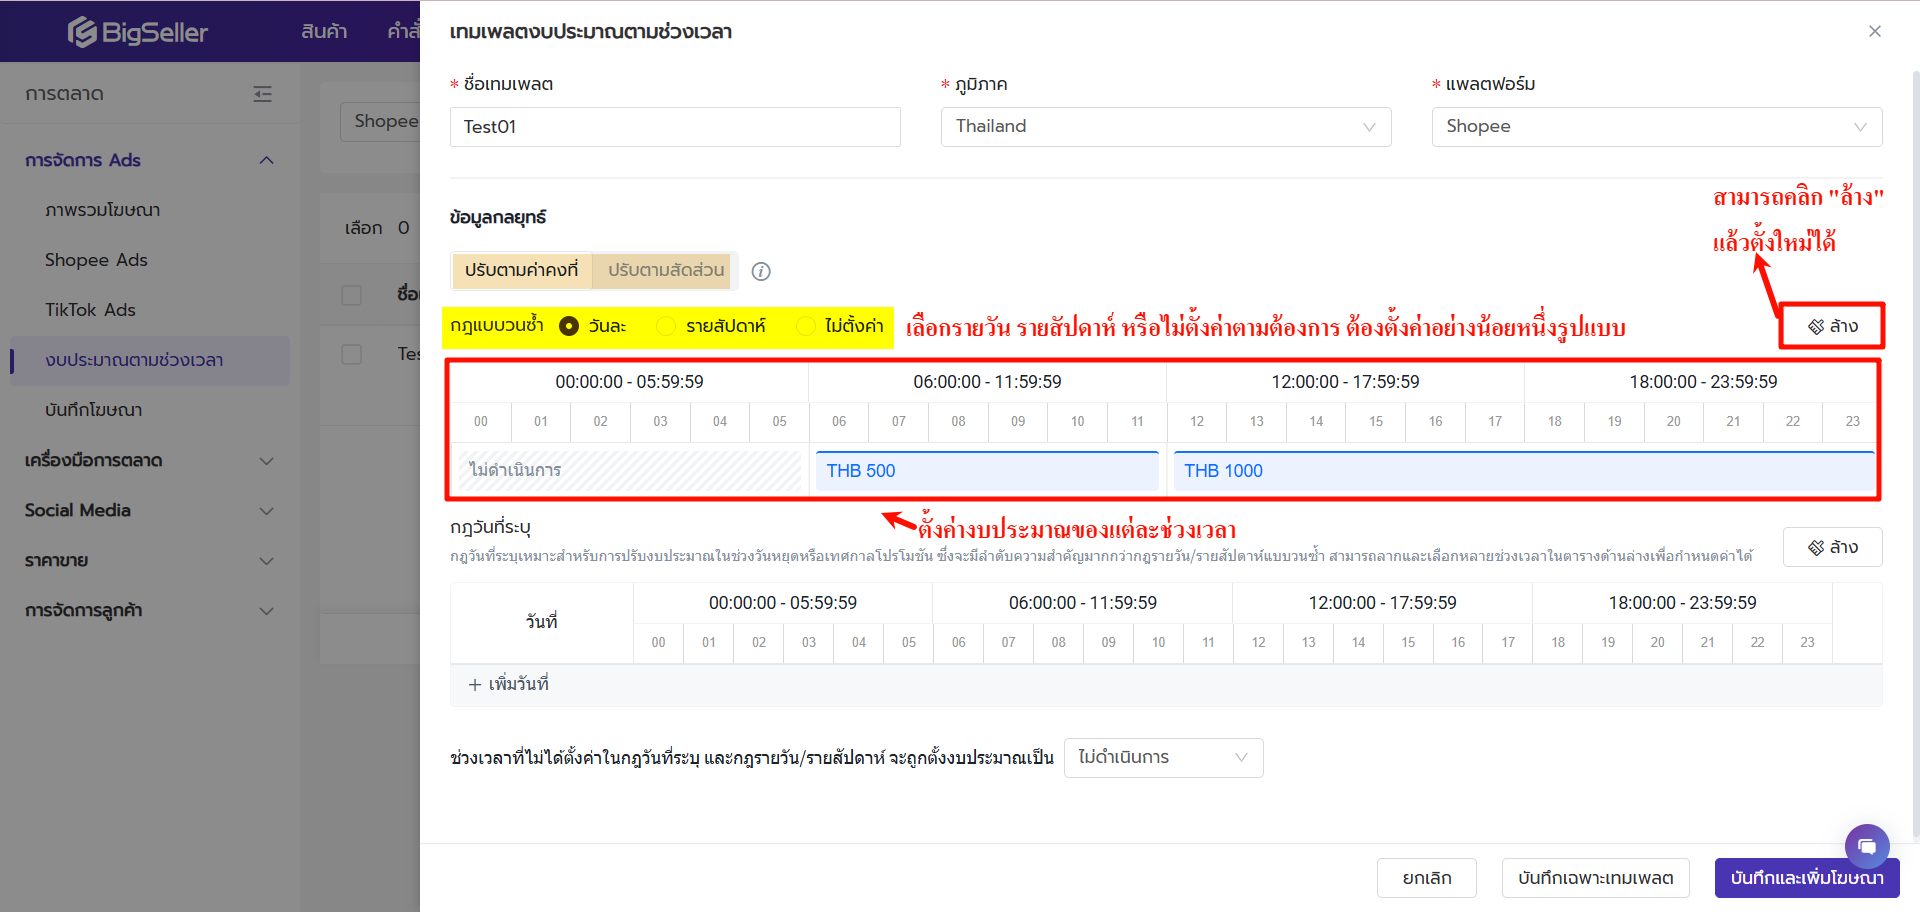Click the THB 500 budget bar
Screen dimensions: 1920x912
click(986, 471)
